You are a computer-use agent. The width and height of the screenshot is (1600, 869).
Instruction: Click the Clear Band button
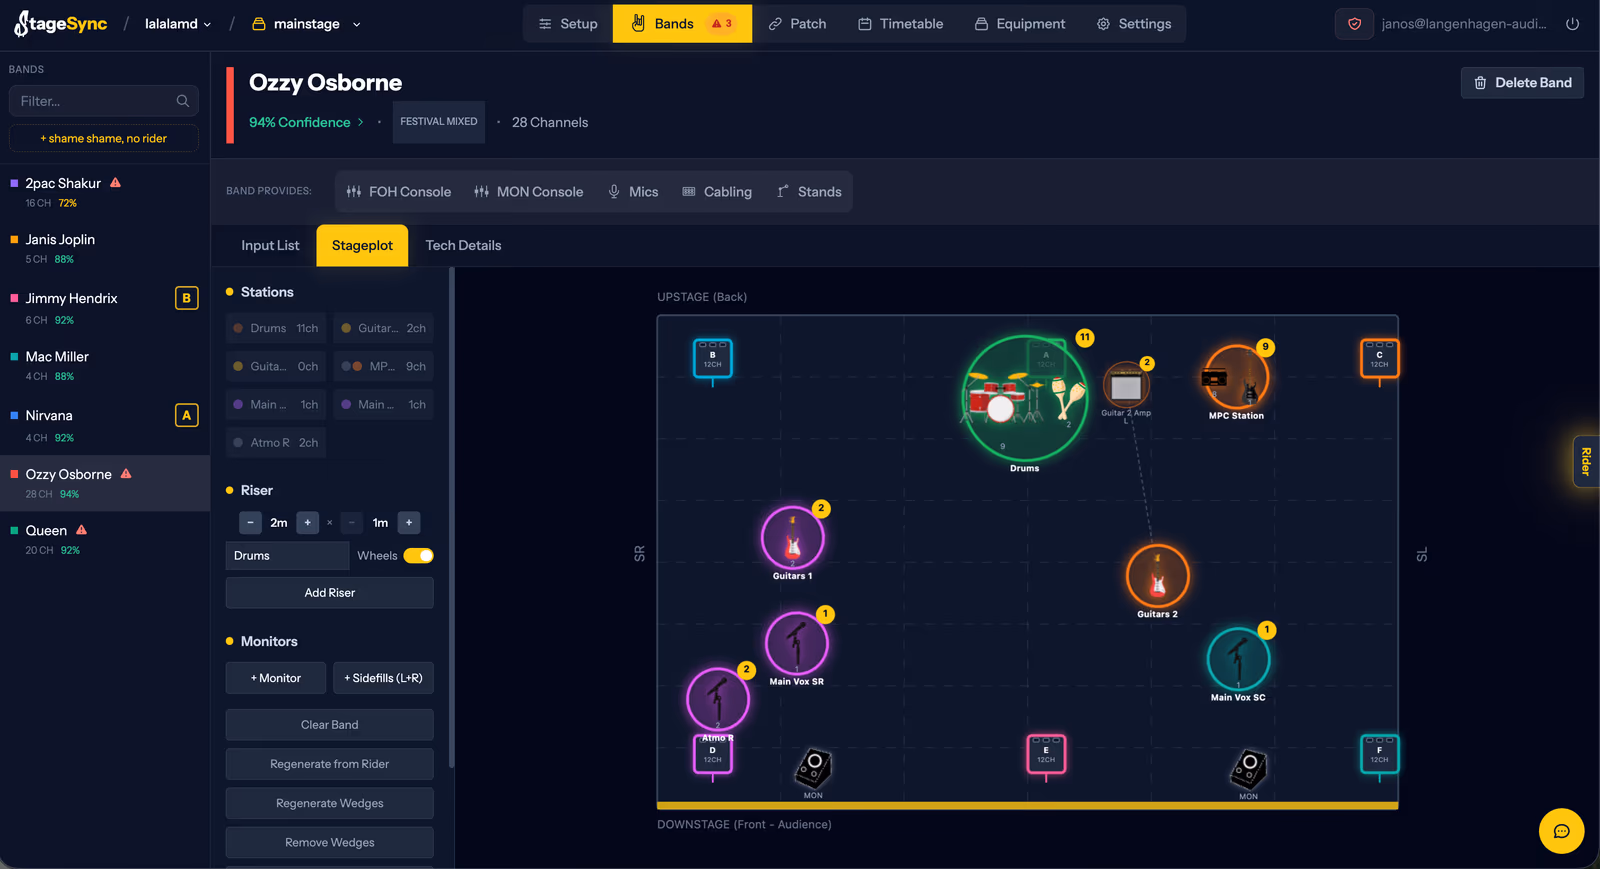click(x=330, y=725)
